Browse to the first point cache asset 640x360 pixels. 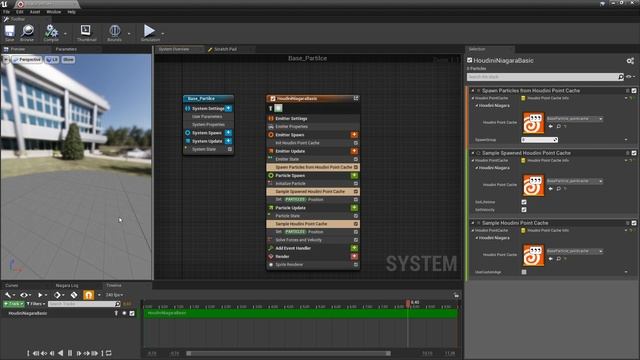pyautogui.click(x=558, y=127)
